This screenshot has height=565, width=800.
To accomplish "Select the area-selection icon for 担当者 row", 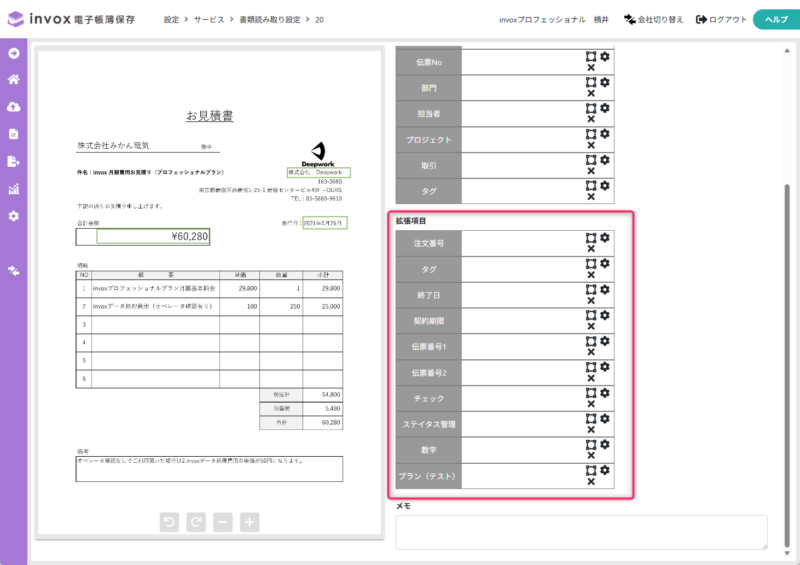I will [591, 107].
